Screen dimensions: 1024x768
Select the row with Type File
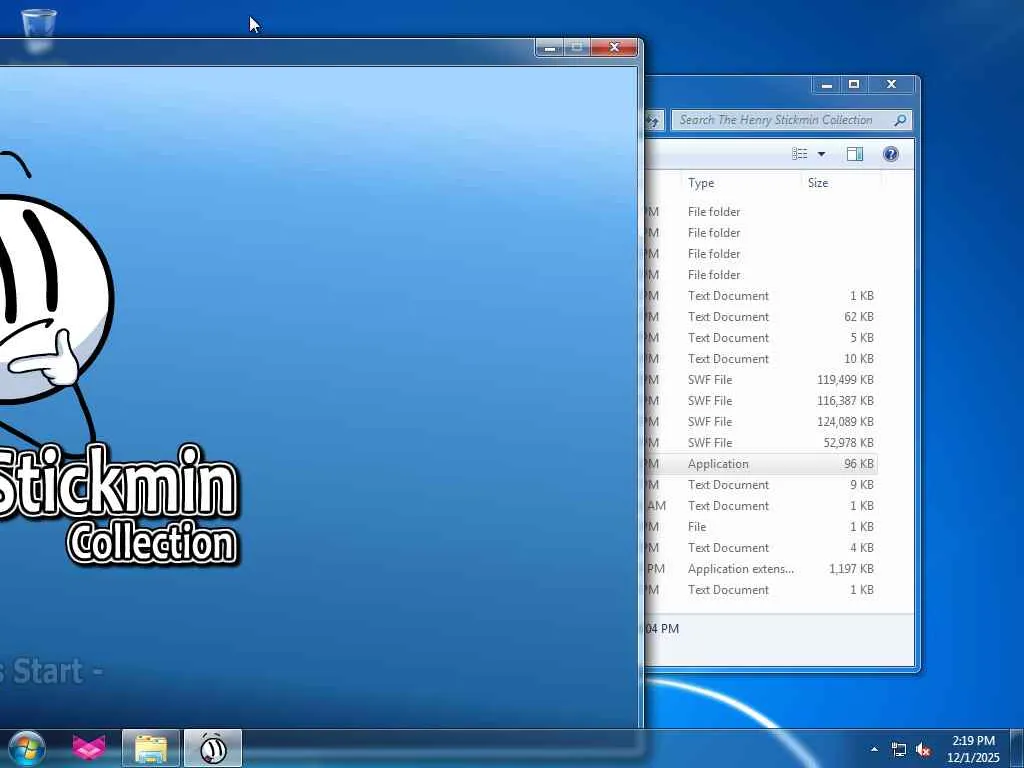tap(761, 526)
